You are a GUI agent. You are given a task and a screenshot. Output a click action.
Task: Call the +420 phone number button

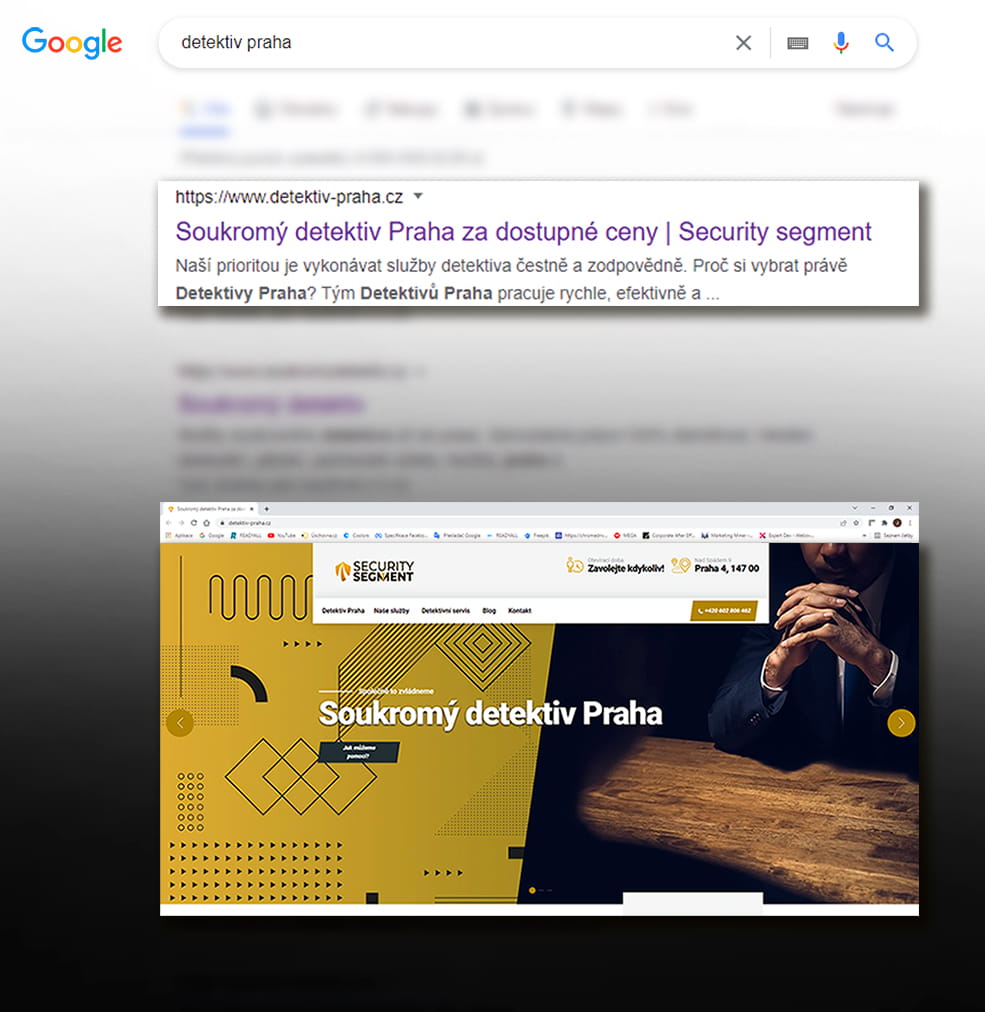click(x=724, y=611)
